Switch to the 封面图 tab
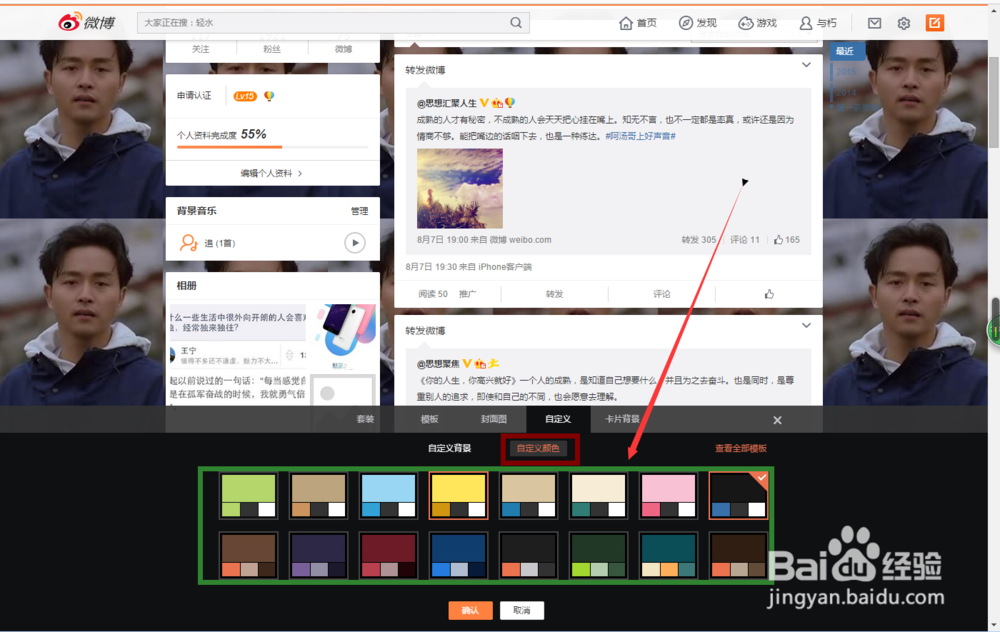Viewport: 1000px width, 632px height. click(x=494, y=419)
